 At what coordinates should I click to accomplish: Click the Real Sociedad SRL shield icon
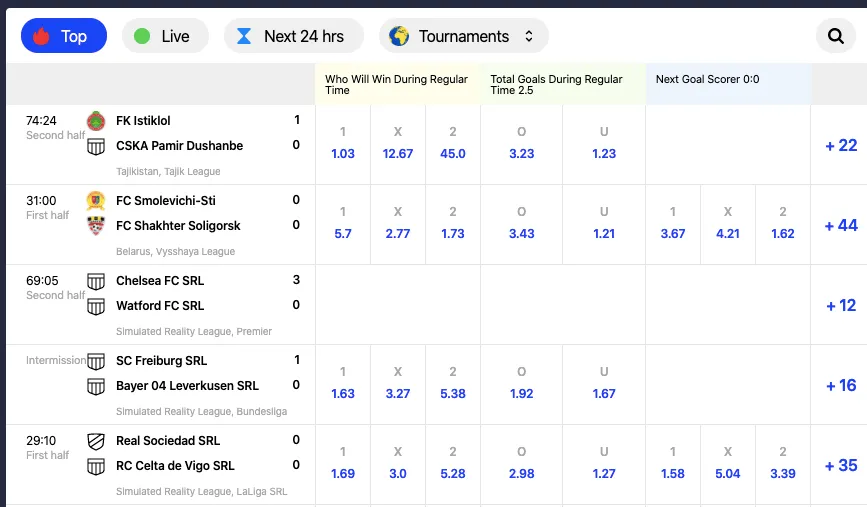click(x=96, y=441)
